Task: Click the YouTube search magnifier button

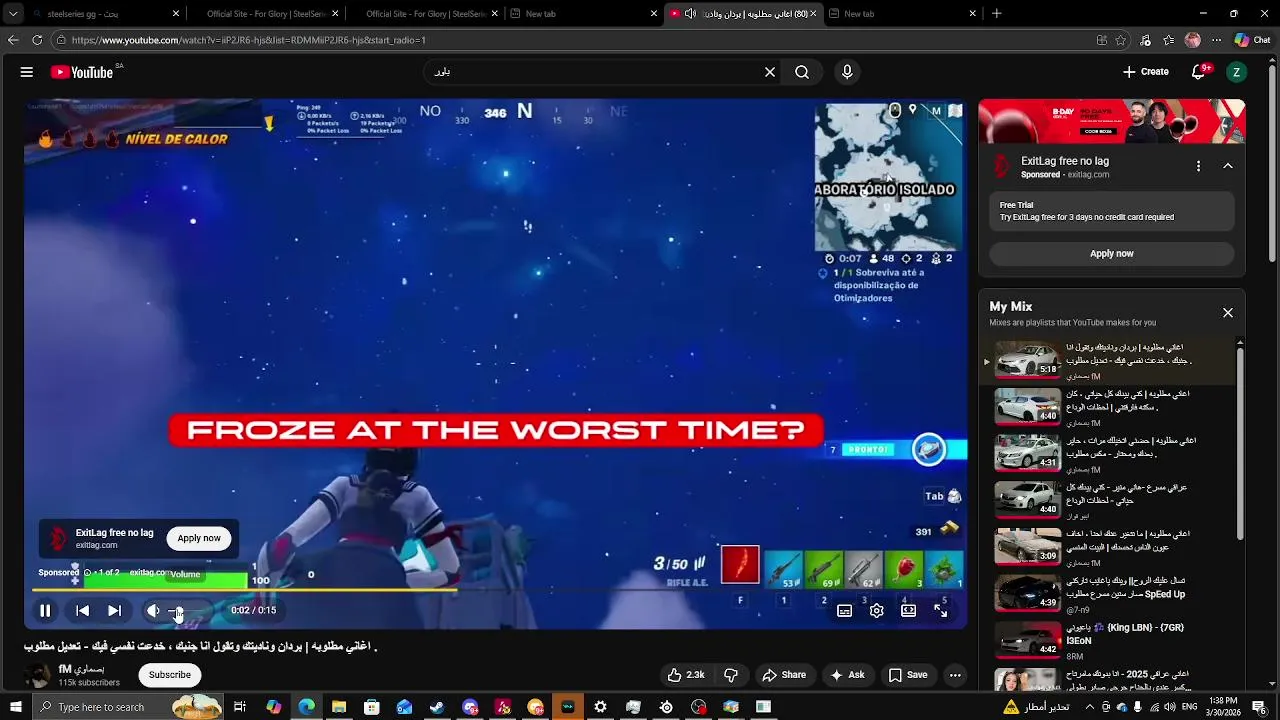Action: click(802, 72)
